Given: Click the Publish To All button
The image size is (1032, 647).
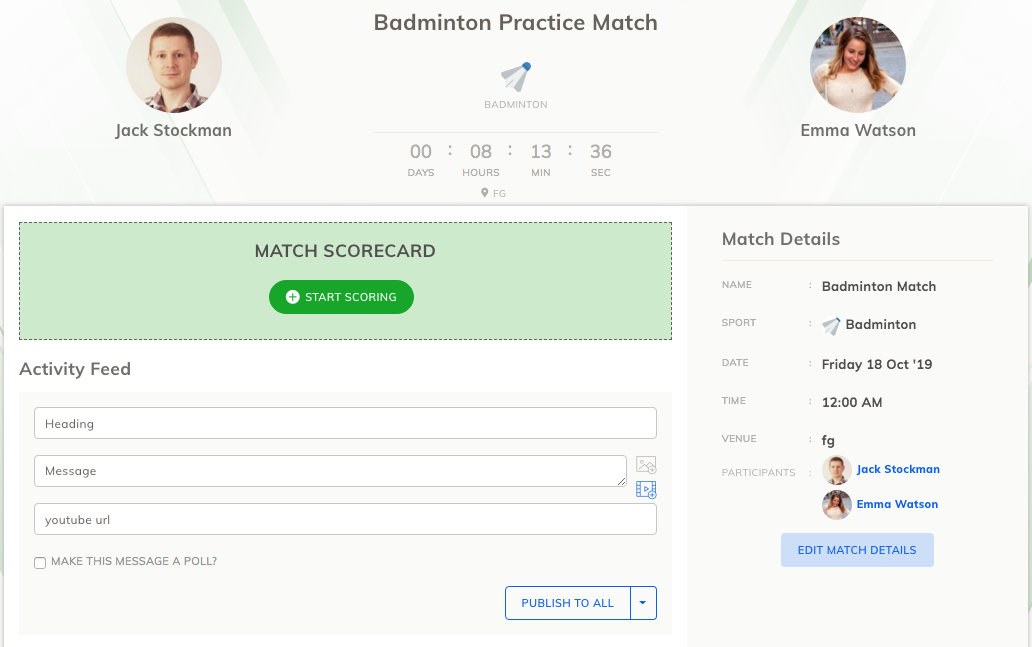Looking at the screenshot, I should pos(567,603).
